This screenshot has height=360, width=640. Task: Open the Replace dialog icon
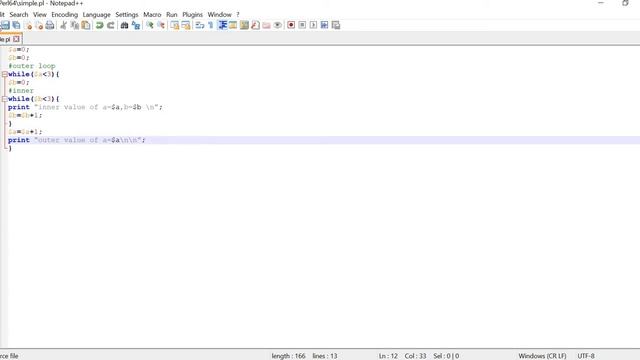pyautogui.click(x=136, y=25)
